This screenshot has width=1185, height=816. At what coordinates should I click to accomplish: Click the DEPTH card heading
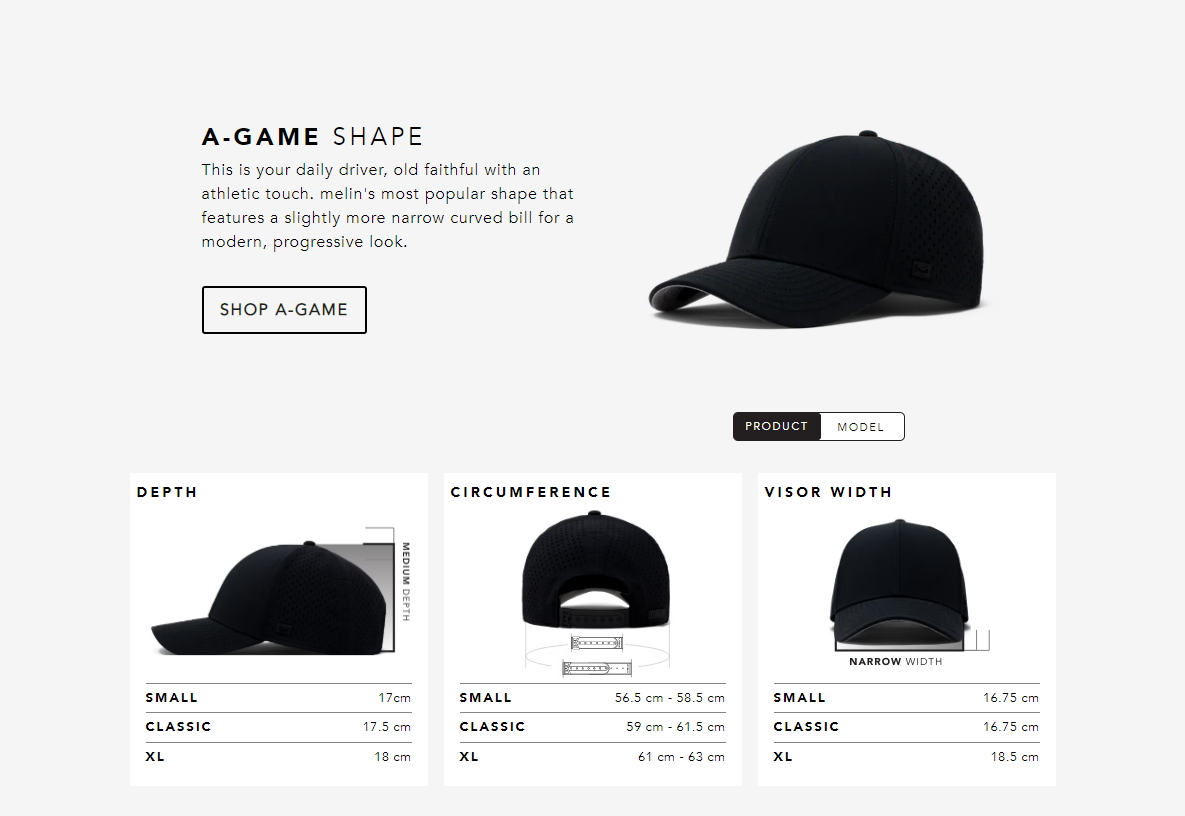pyautogui.click(x=167, y=493)
